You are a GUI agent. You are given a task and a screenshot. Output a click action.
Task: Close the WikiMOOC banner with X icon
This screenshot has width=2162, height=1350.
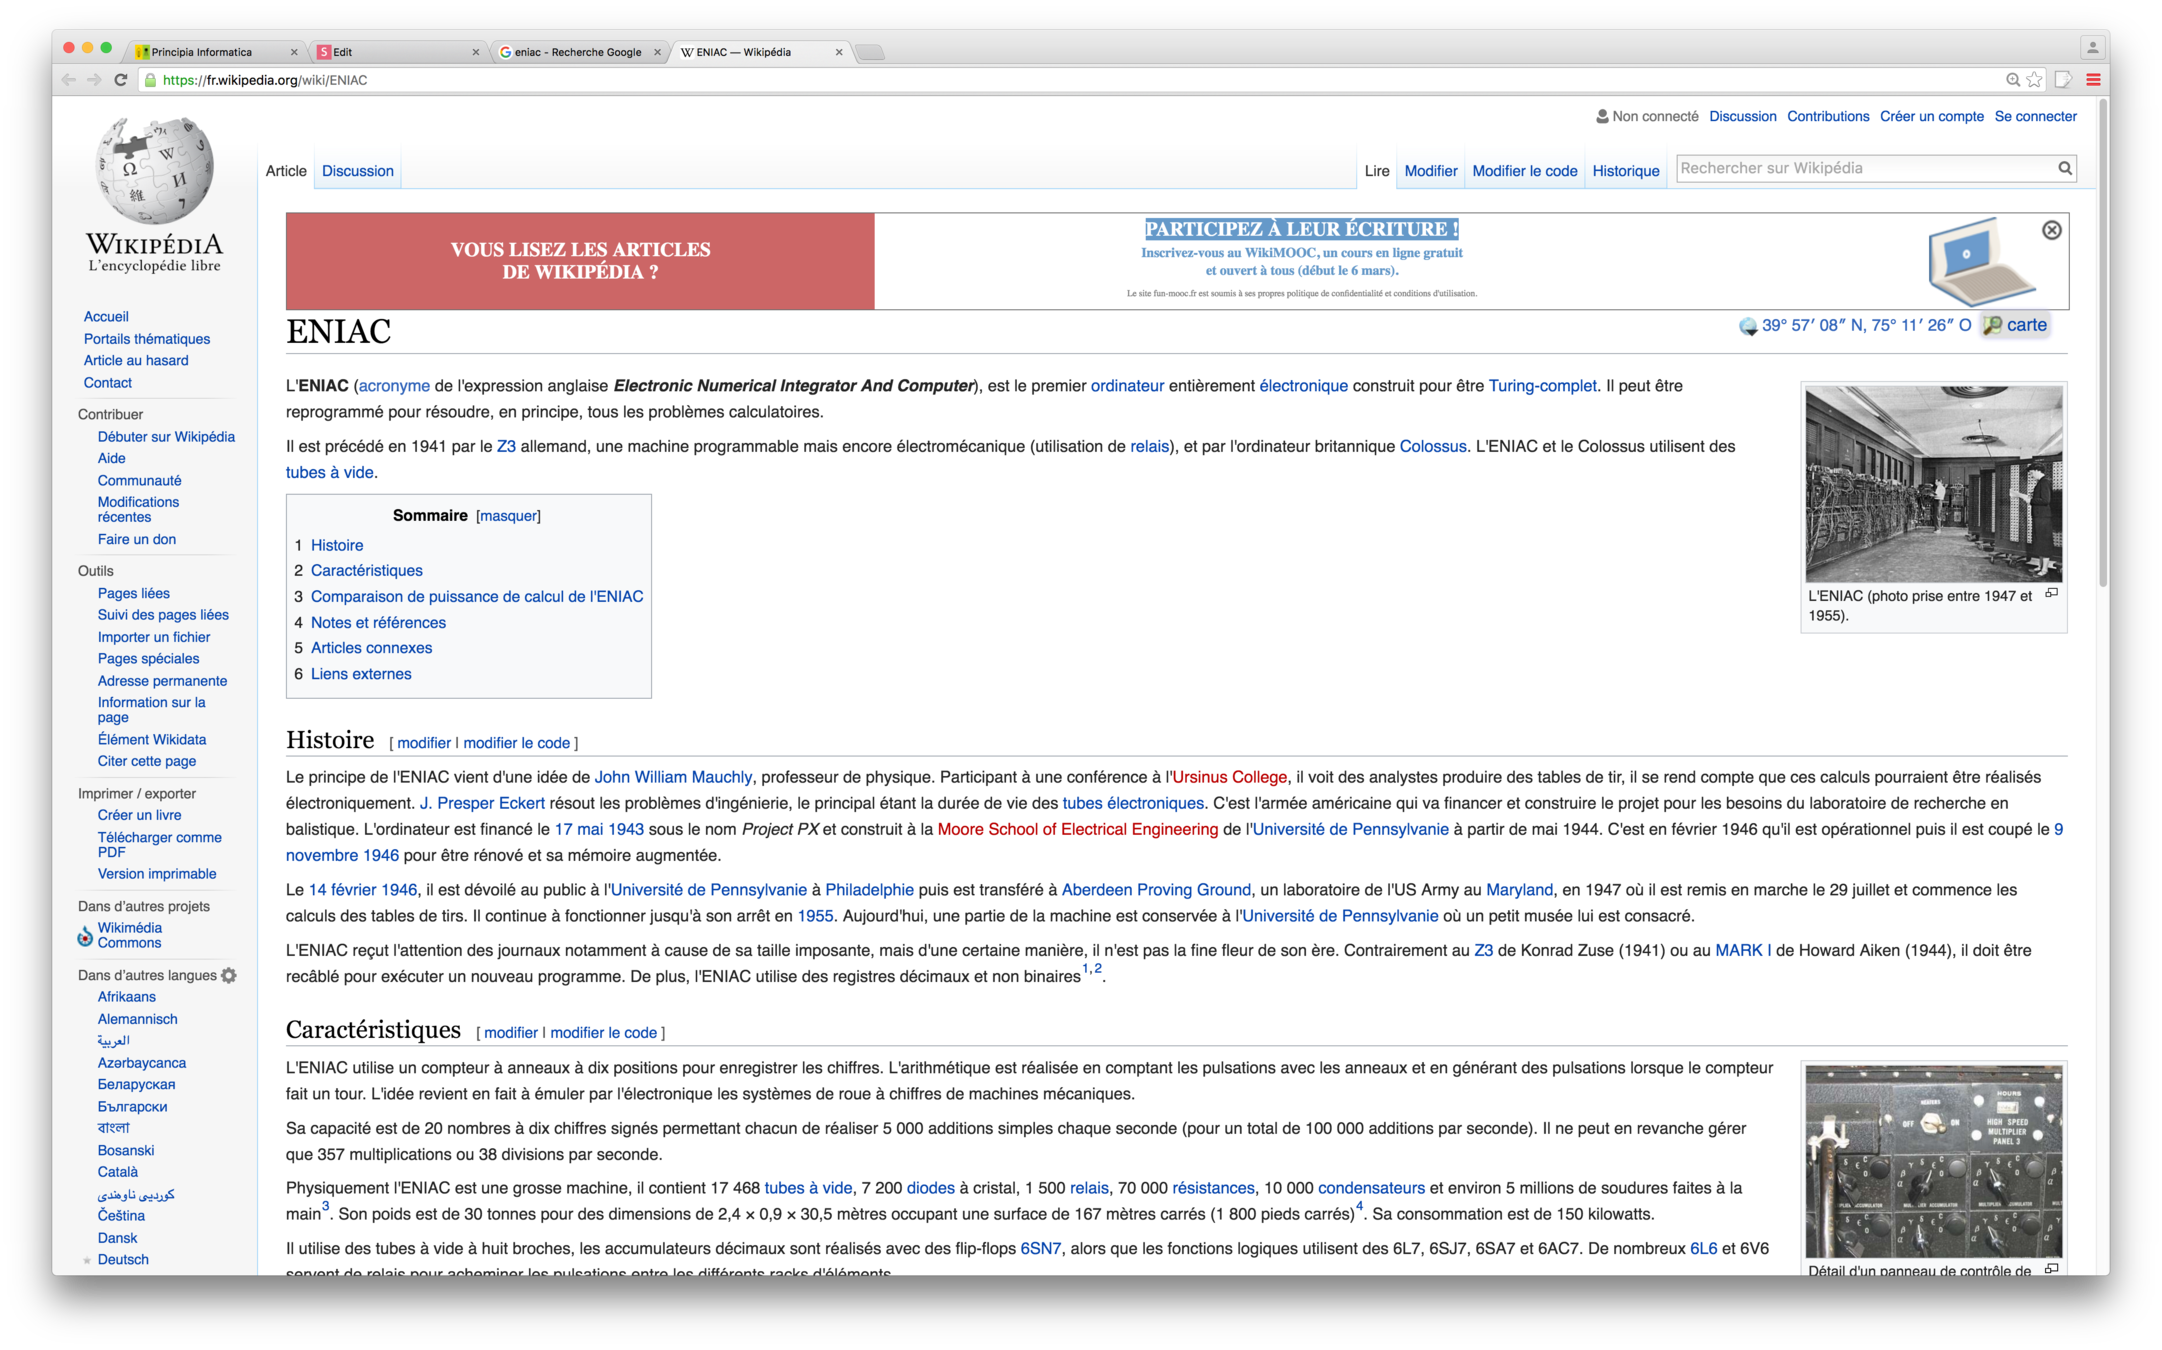[2051, 230]
